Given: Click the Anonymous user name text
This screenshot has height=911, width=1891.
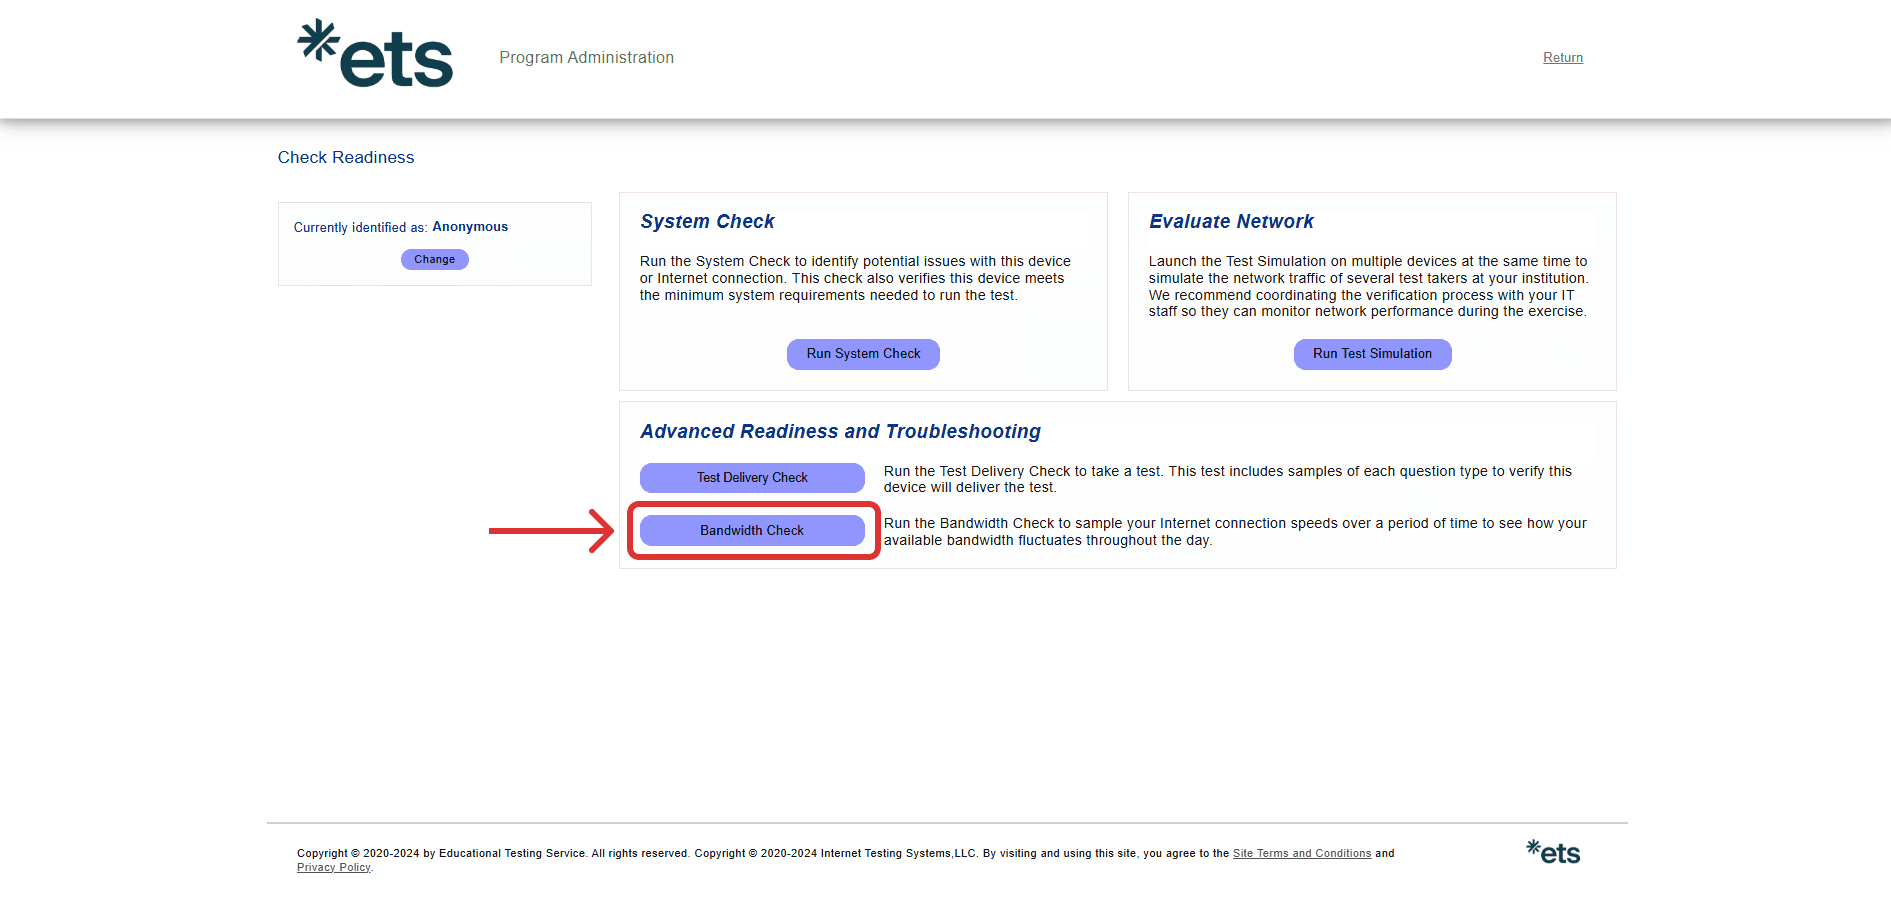Looking at the screenshot, I should [470, 227].
